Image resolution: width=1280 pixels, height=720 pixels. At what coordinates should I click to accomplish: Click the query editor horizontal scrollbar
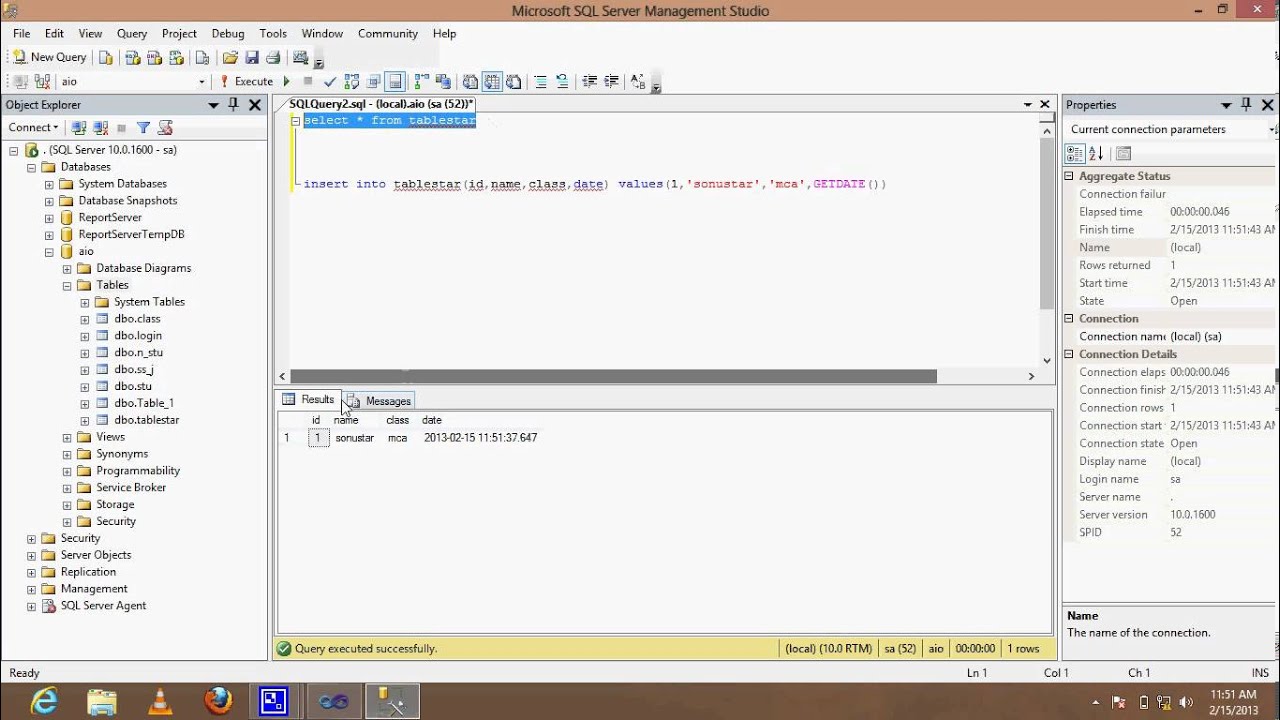[x=614, y=377]
